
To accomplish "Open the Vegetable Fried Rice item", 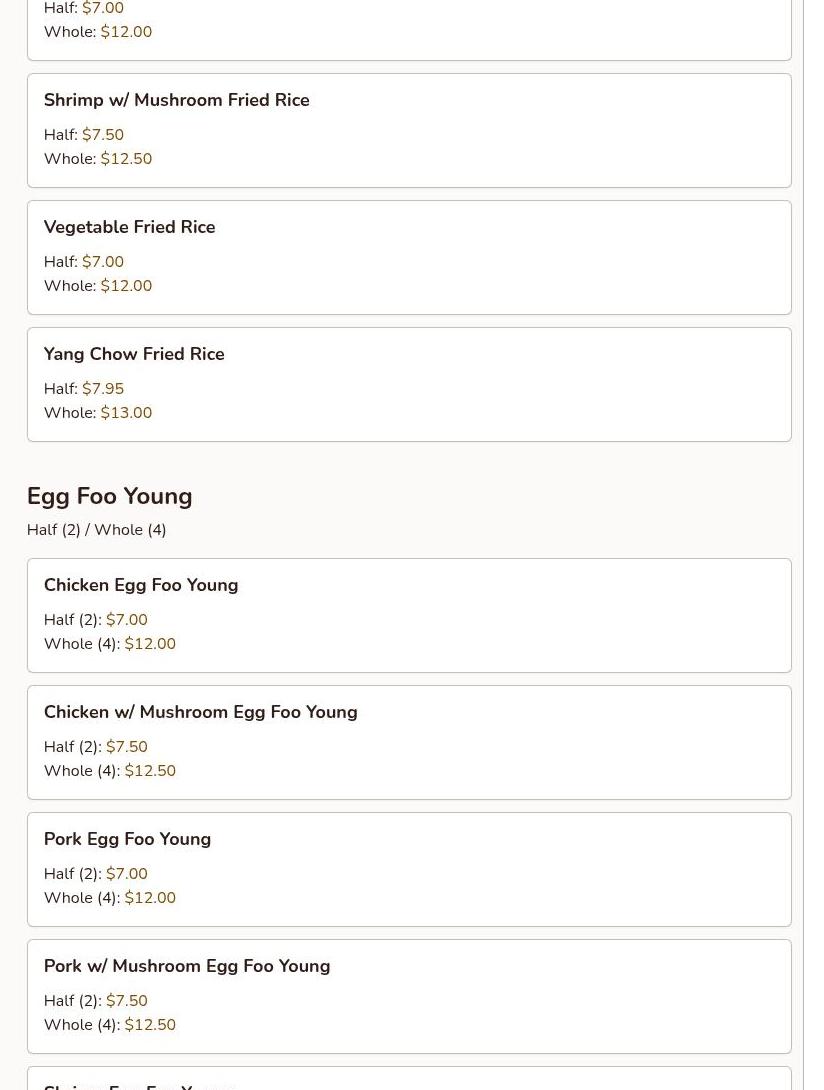I will pyautogui.click(x=129, y=227).
